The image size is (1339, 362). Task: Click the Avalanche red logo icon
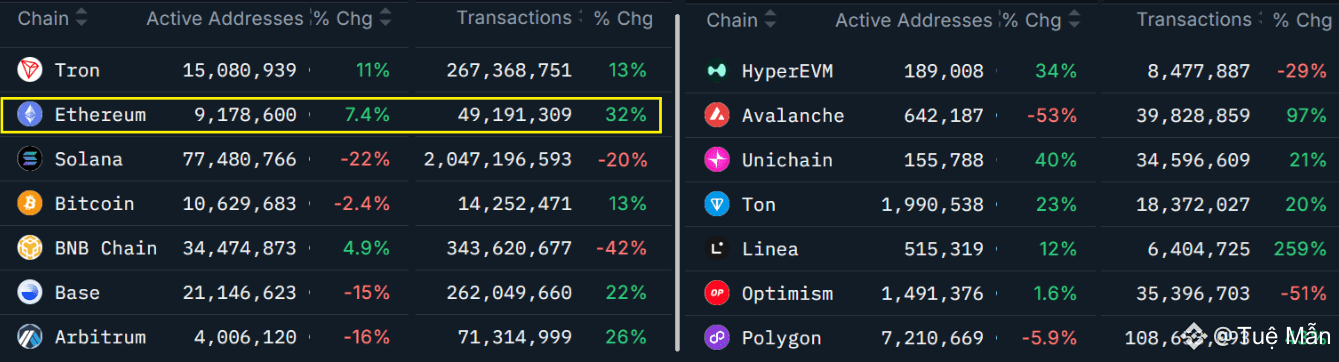717,115
